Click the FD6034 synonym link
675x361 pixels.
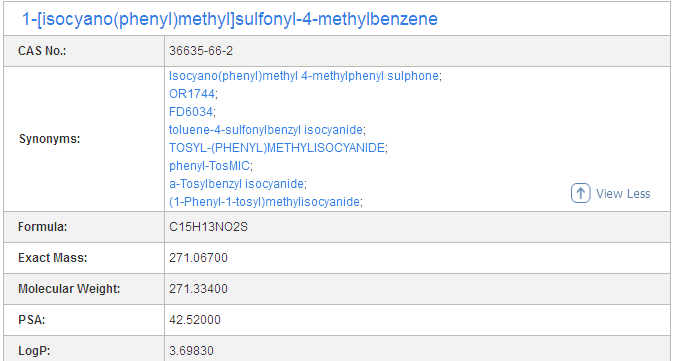coord(191,112)
